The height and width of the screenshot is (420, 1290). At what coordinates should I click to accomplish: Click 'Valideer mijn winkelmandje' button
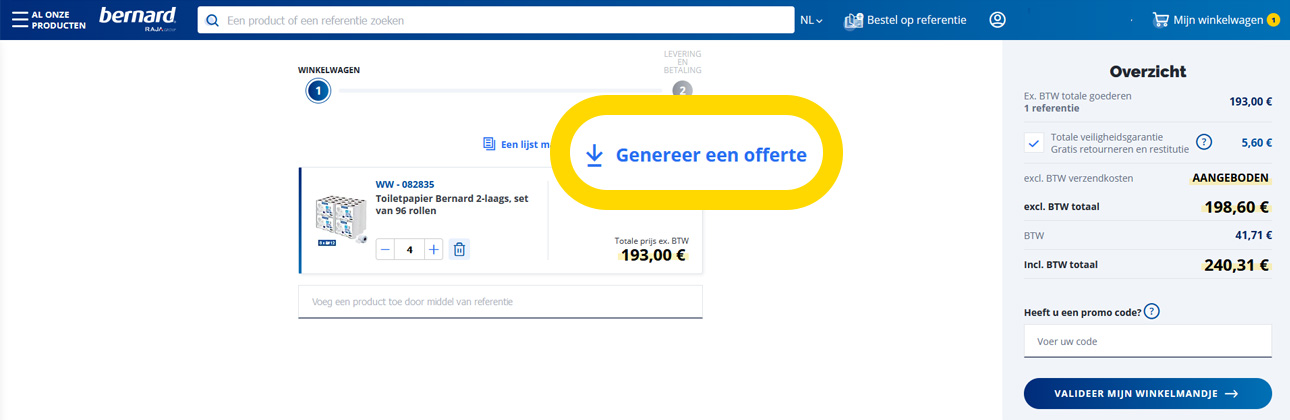(1147, 394)
